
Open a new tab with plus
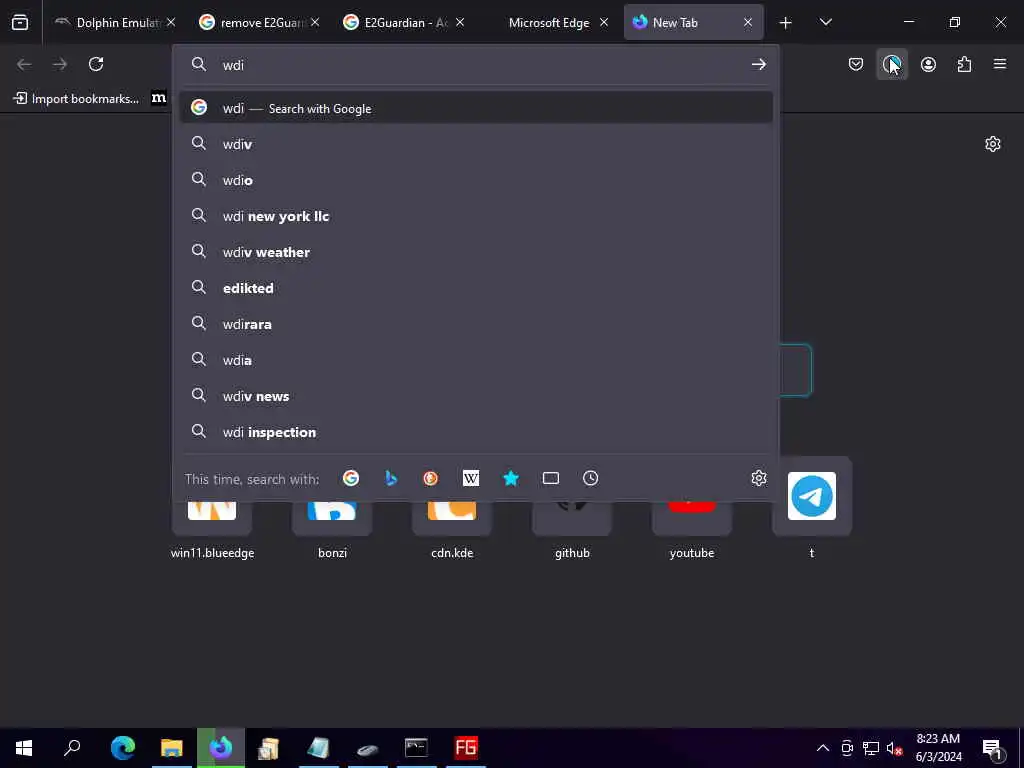785,23
